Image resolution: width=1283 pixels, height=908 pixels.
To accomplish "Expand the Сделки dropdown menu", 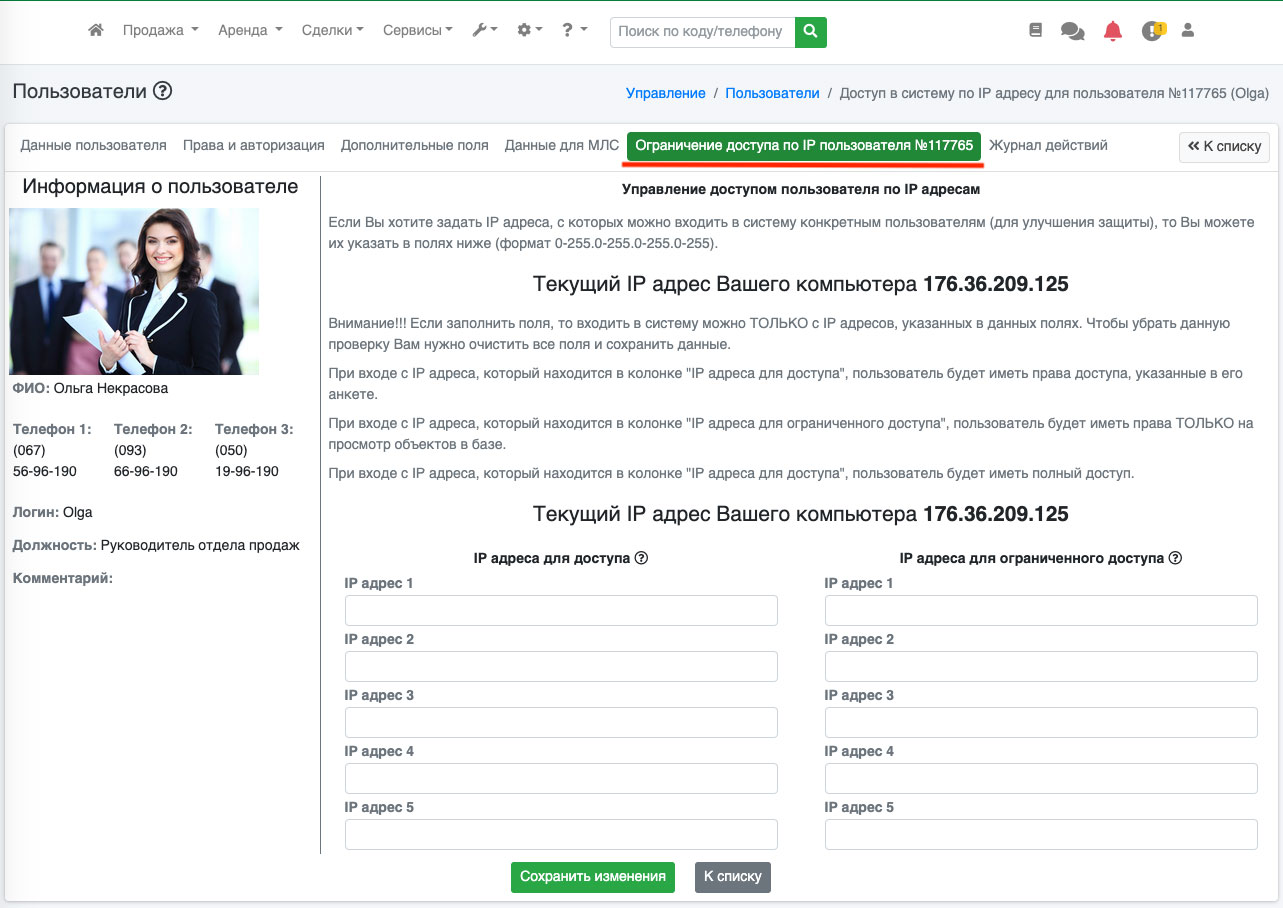I will [333, 31].
